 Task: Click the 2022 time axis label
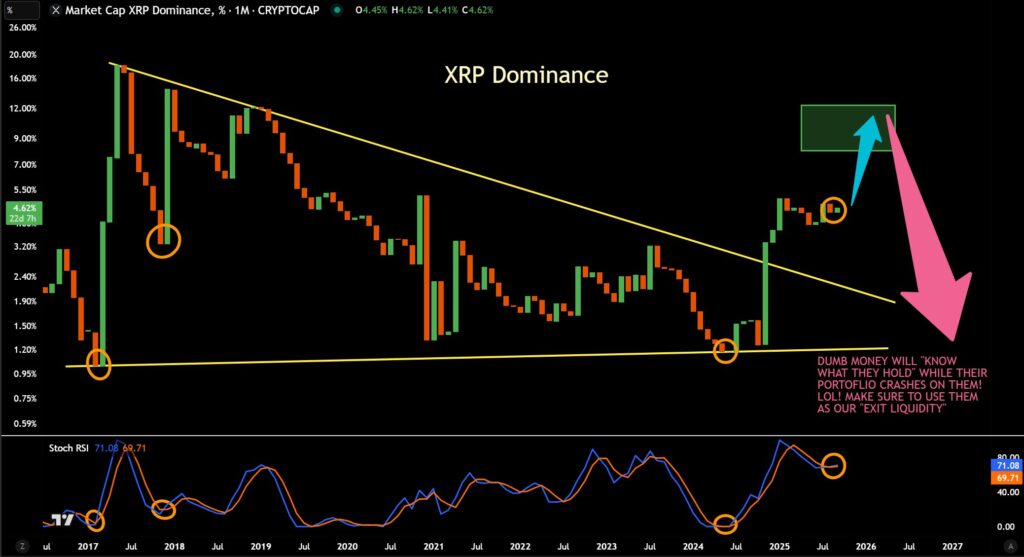(x=520, y=547)
